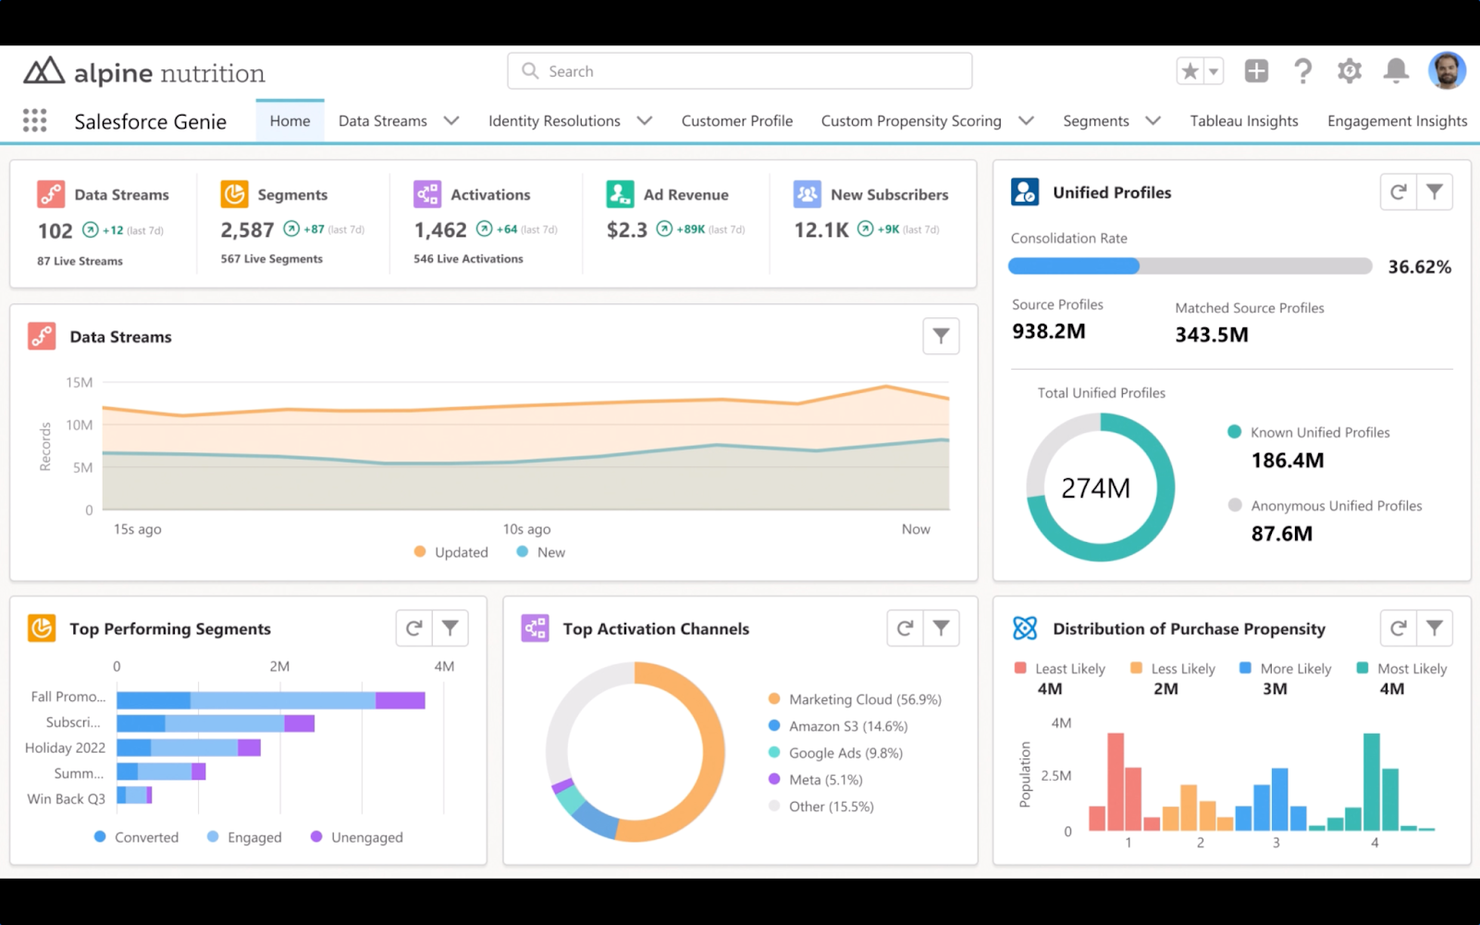1480x925 pixels.
Task: Click the Least Likely color swatch
Action: [1020, 668]
